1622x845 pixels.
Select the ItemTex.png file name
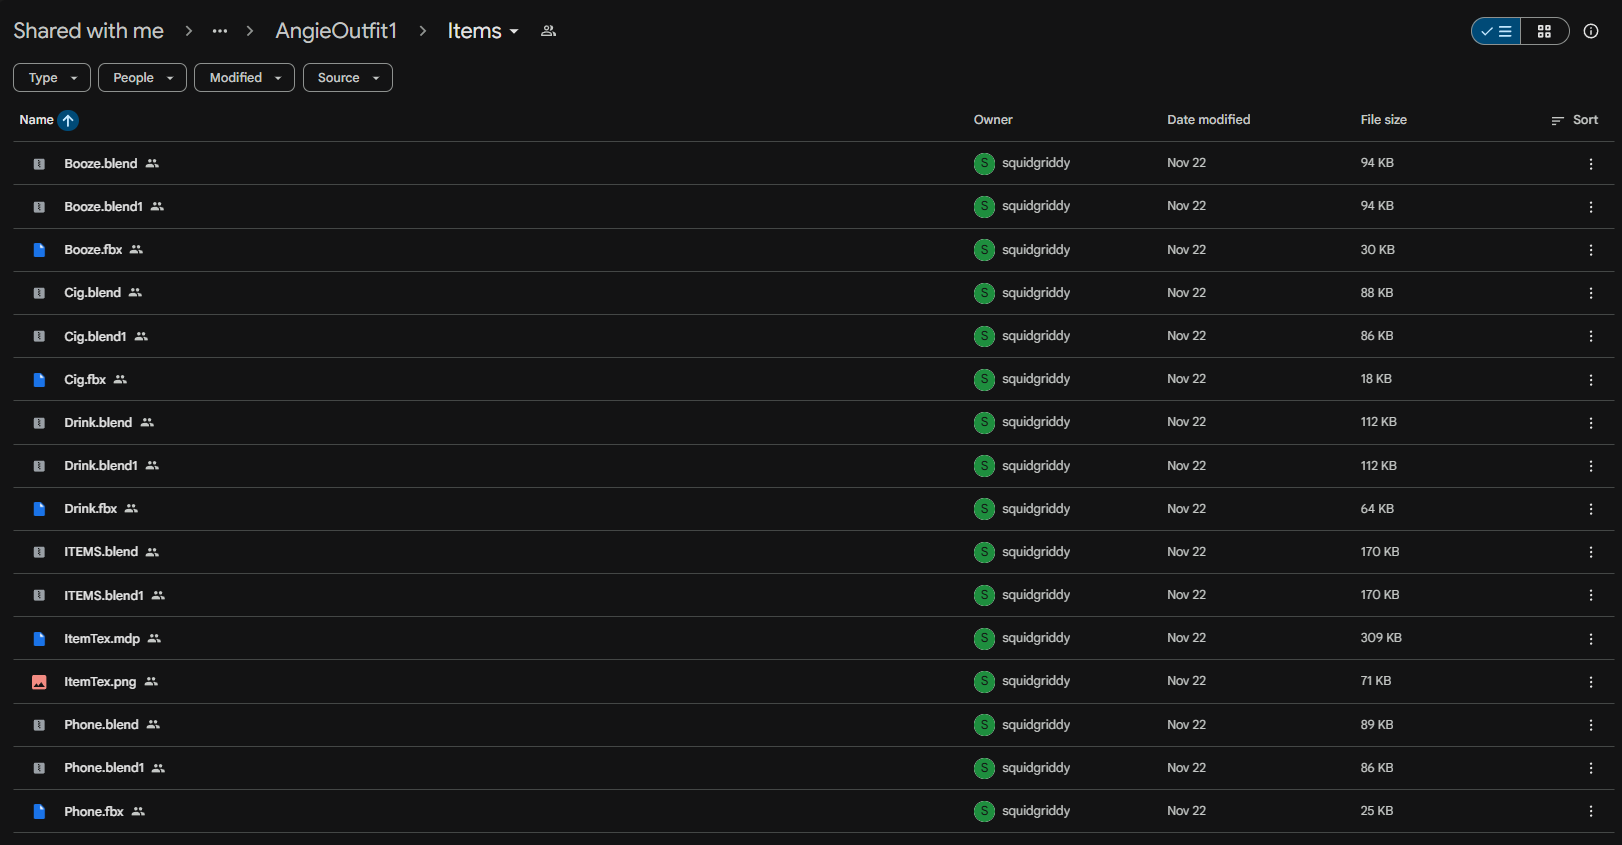pyautogui.click(x=100, y=682)
